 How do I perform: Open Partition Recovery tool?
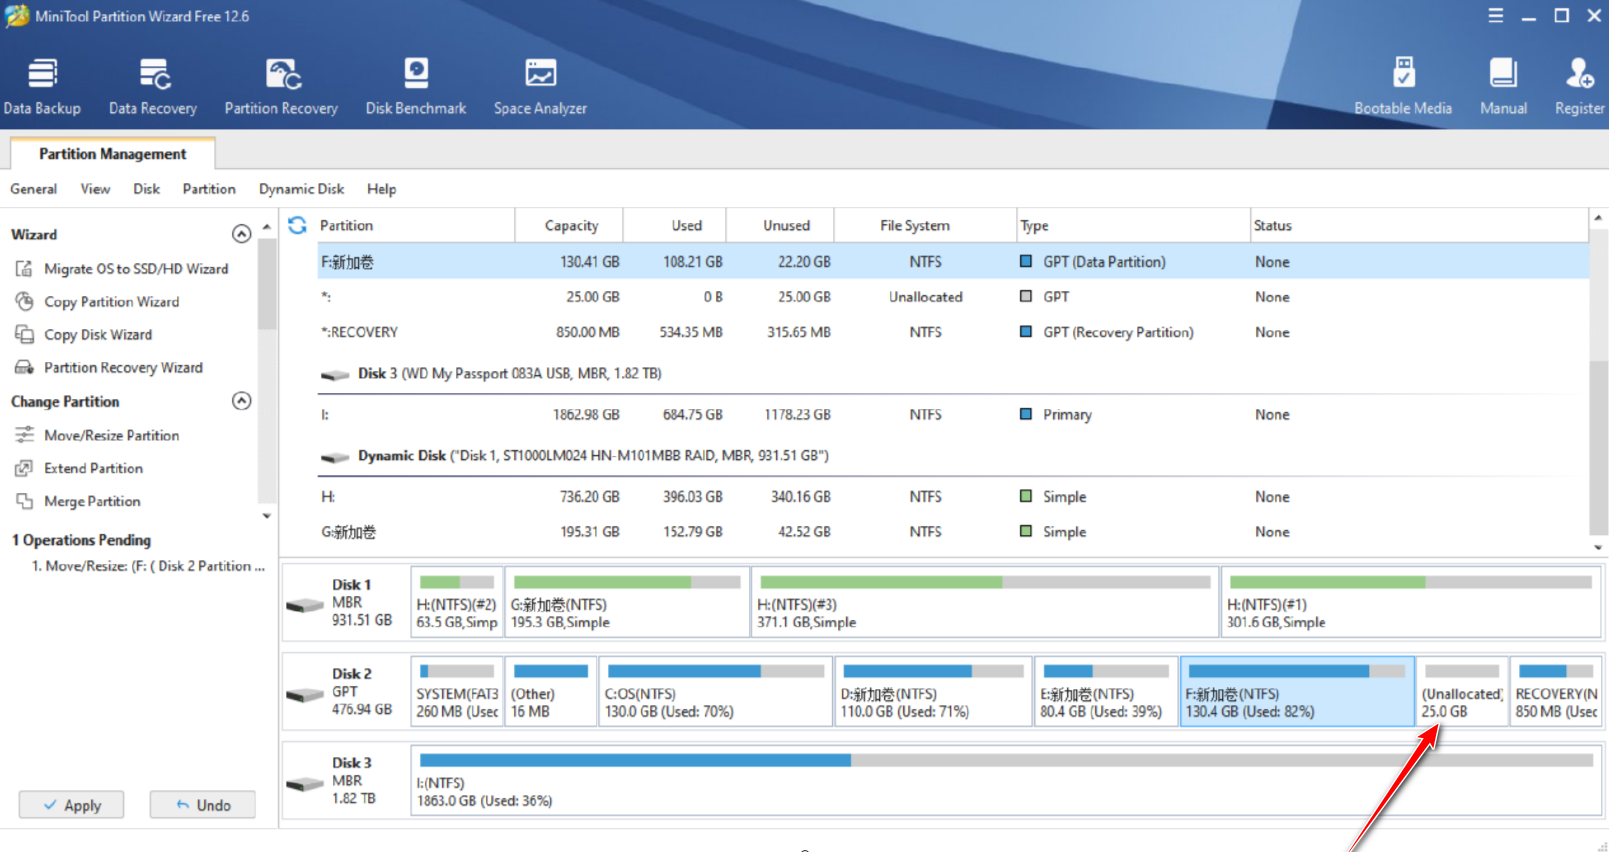click(x=281, y=86)
